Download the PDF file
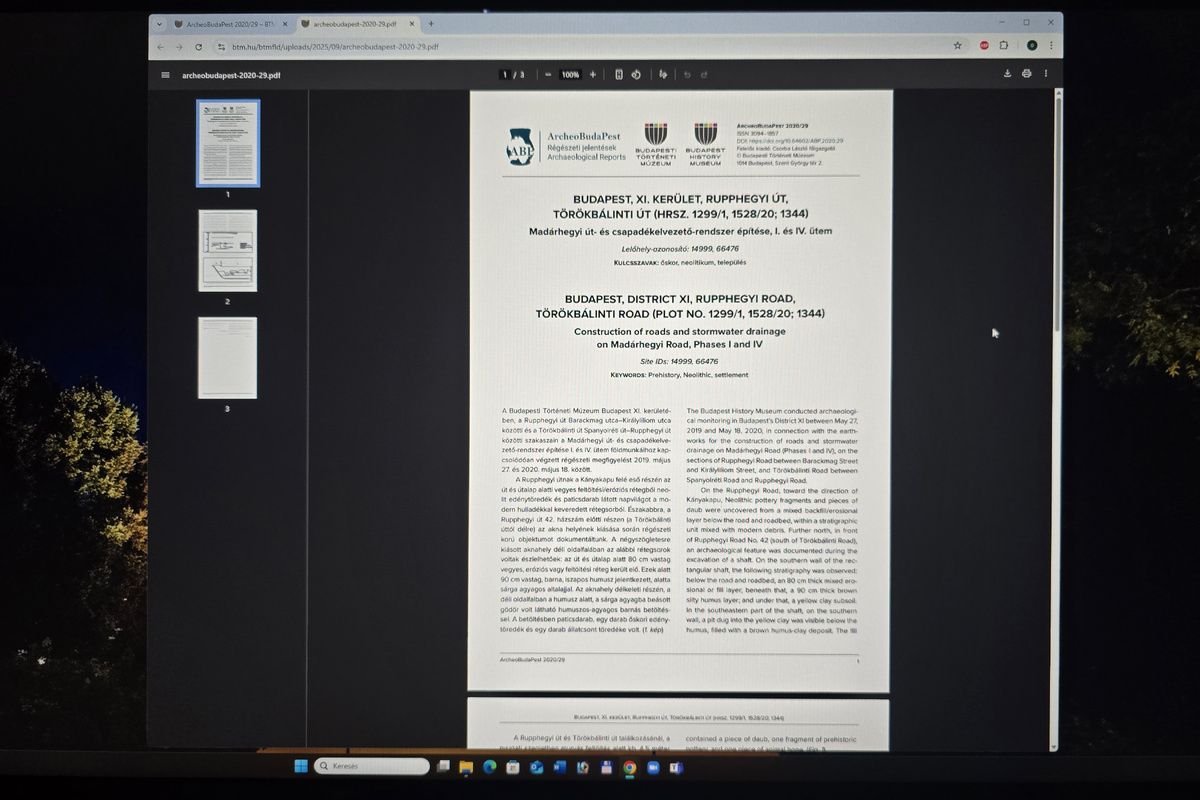Image resolution: width=1200 pixels, height=800 pixels. (1008, 74)
